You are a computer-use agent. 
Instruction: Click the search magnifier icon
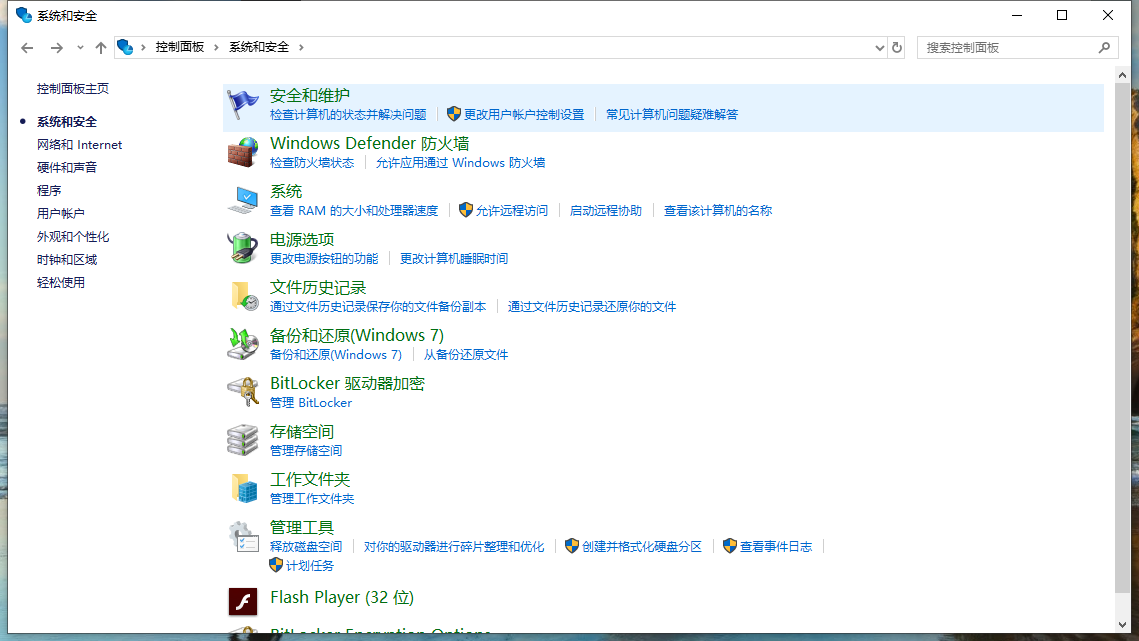1105,47
